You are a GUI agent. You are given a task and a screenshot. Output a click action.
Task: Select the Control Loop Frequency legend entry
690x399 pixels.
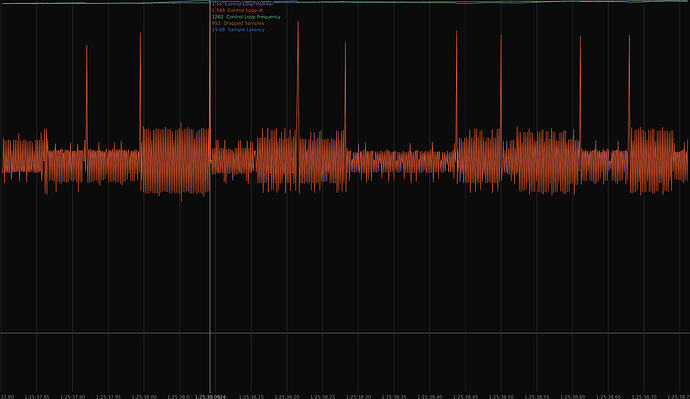[x=246, y=17]
